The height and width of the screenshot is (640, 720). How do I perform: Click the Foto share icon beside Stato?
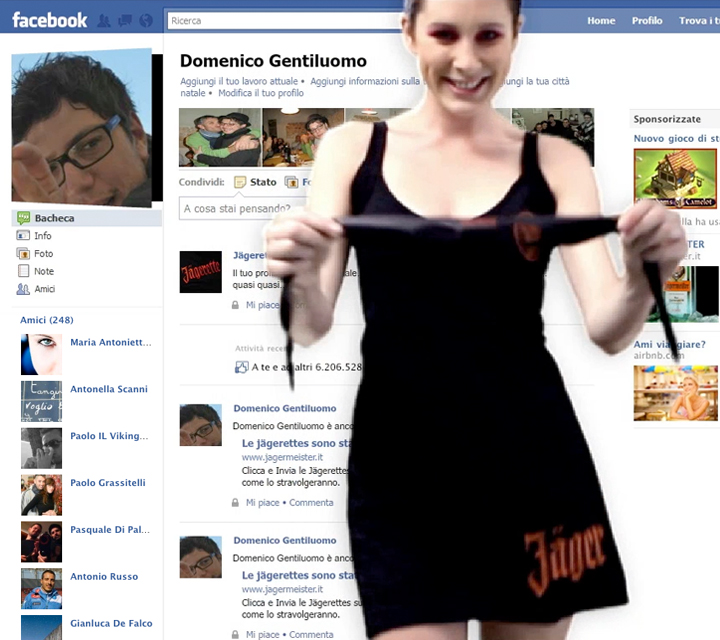pos(291,182)
